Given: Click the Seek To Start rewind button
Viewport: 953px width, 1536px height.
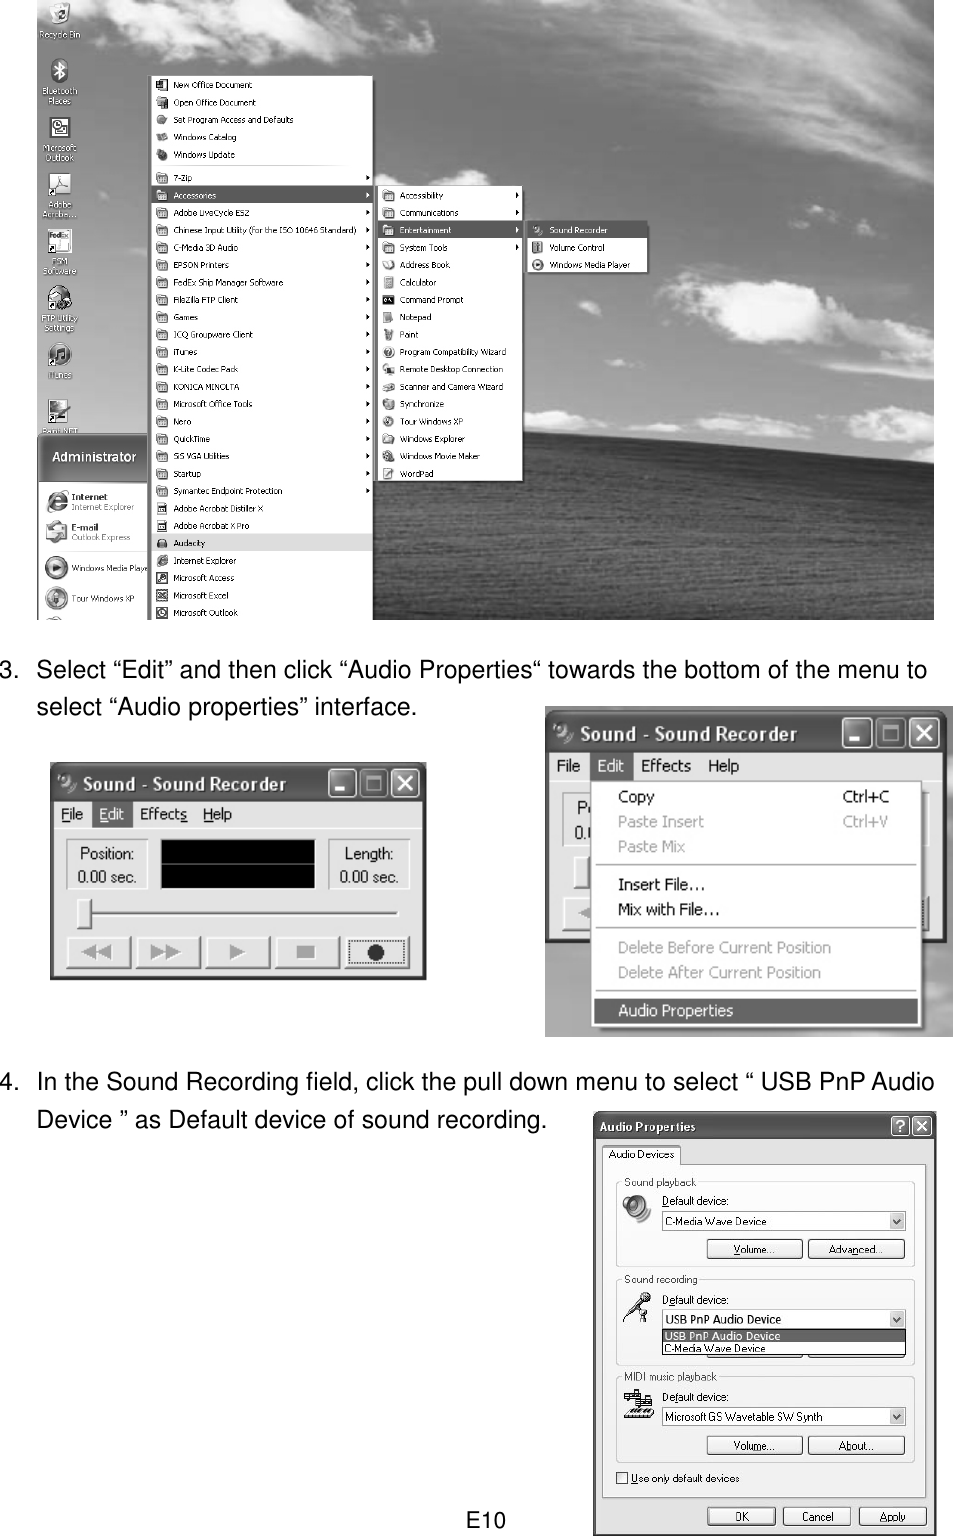Looking at the screenshot, I should click(x=98, y=952).
